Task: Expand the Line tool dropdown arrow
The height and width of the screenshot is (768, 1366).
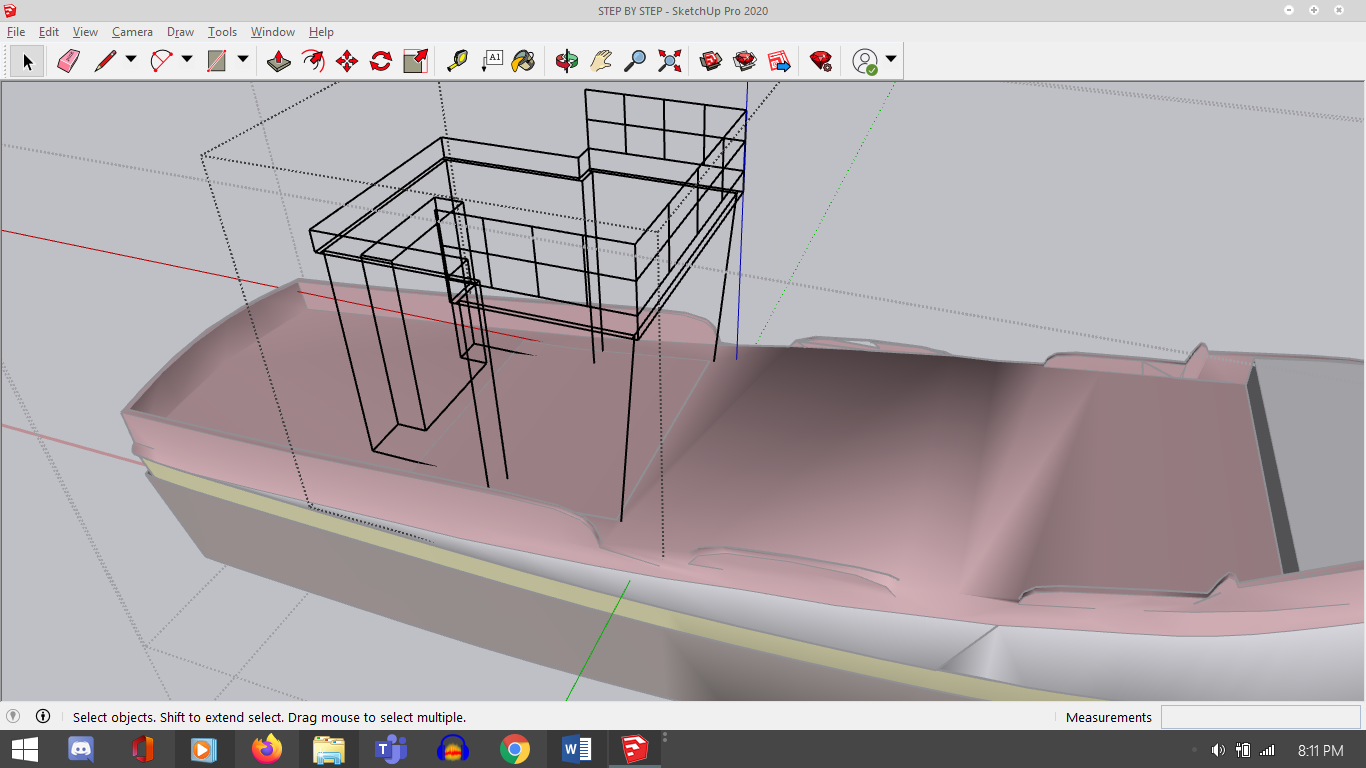Action: [x=131, y=60]
